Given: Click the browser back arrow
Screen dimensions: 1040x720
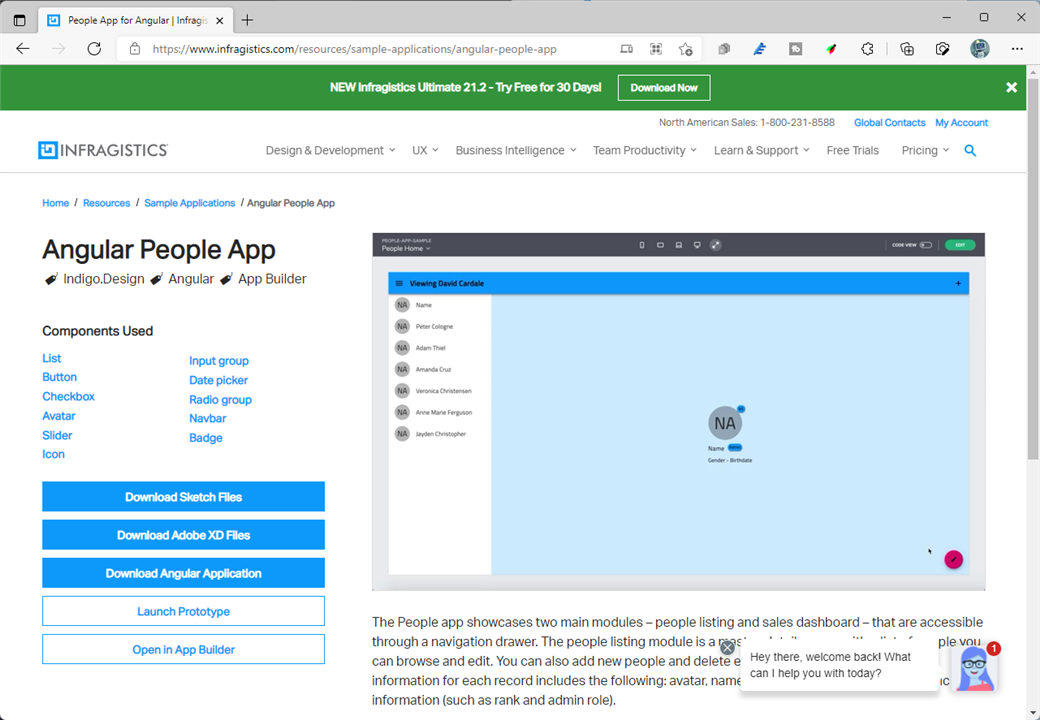Looking at the screenshot, I should tap(23, 48).
